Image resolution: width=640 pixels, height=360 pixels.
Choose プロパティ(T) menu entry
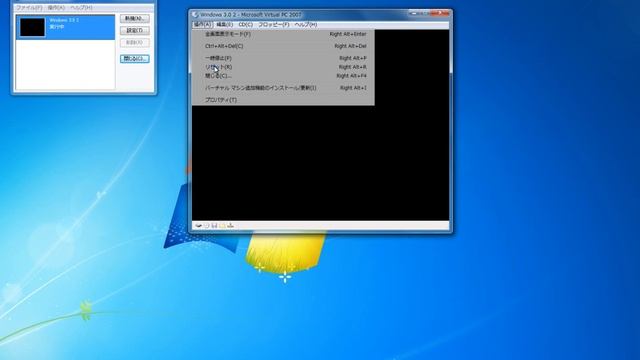[283, 100]
